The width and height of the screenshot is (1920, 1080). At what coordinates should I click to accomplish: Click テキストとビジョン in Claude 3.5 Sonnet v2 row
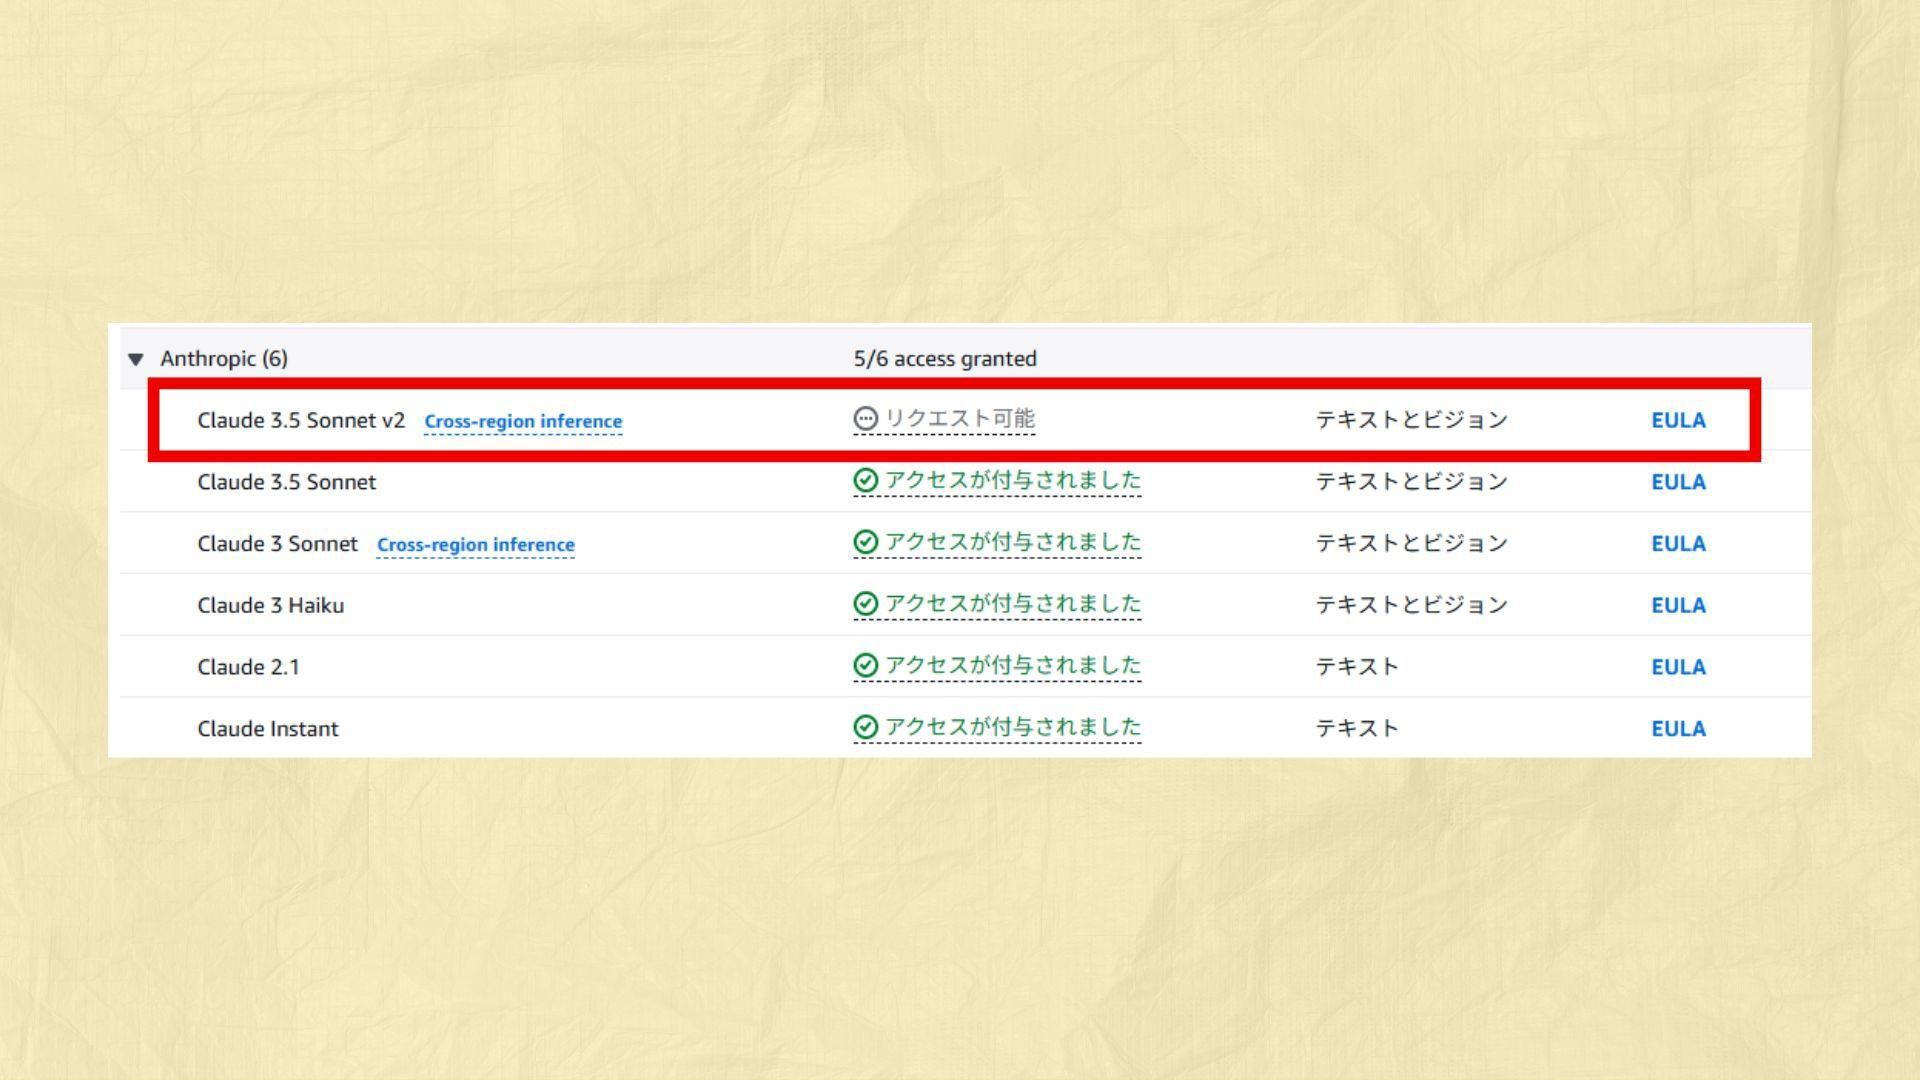point(1411,420)
